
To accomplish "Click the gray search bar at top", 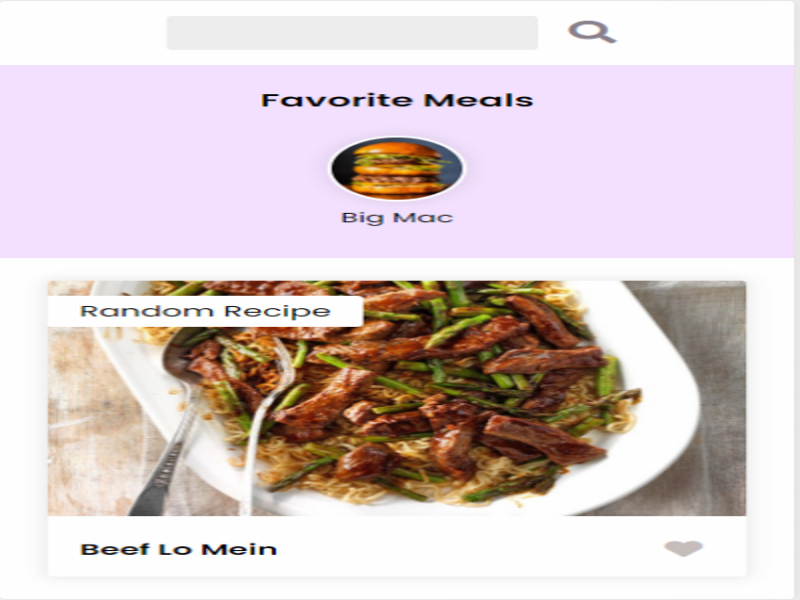I will pyautogui.click(x=352, y=33).
